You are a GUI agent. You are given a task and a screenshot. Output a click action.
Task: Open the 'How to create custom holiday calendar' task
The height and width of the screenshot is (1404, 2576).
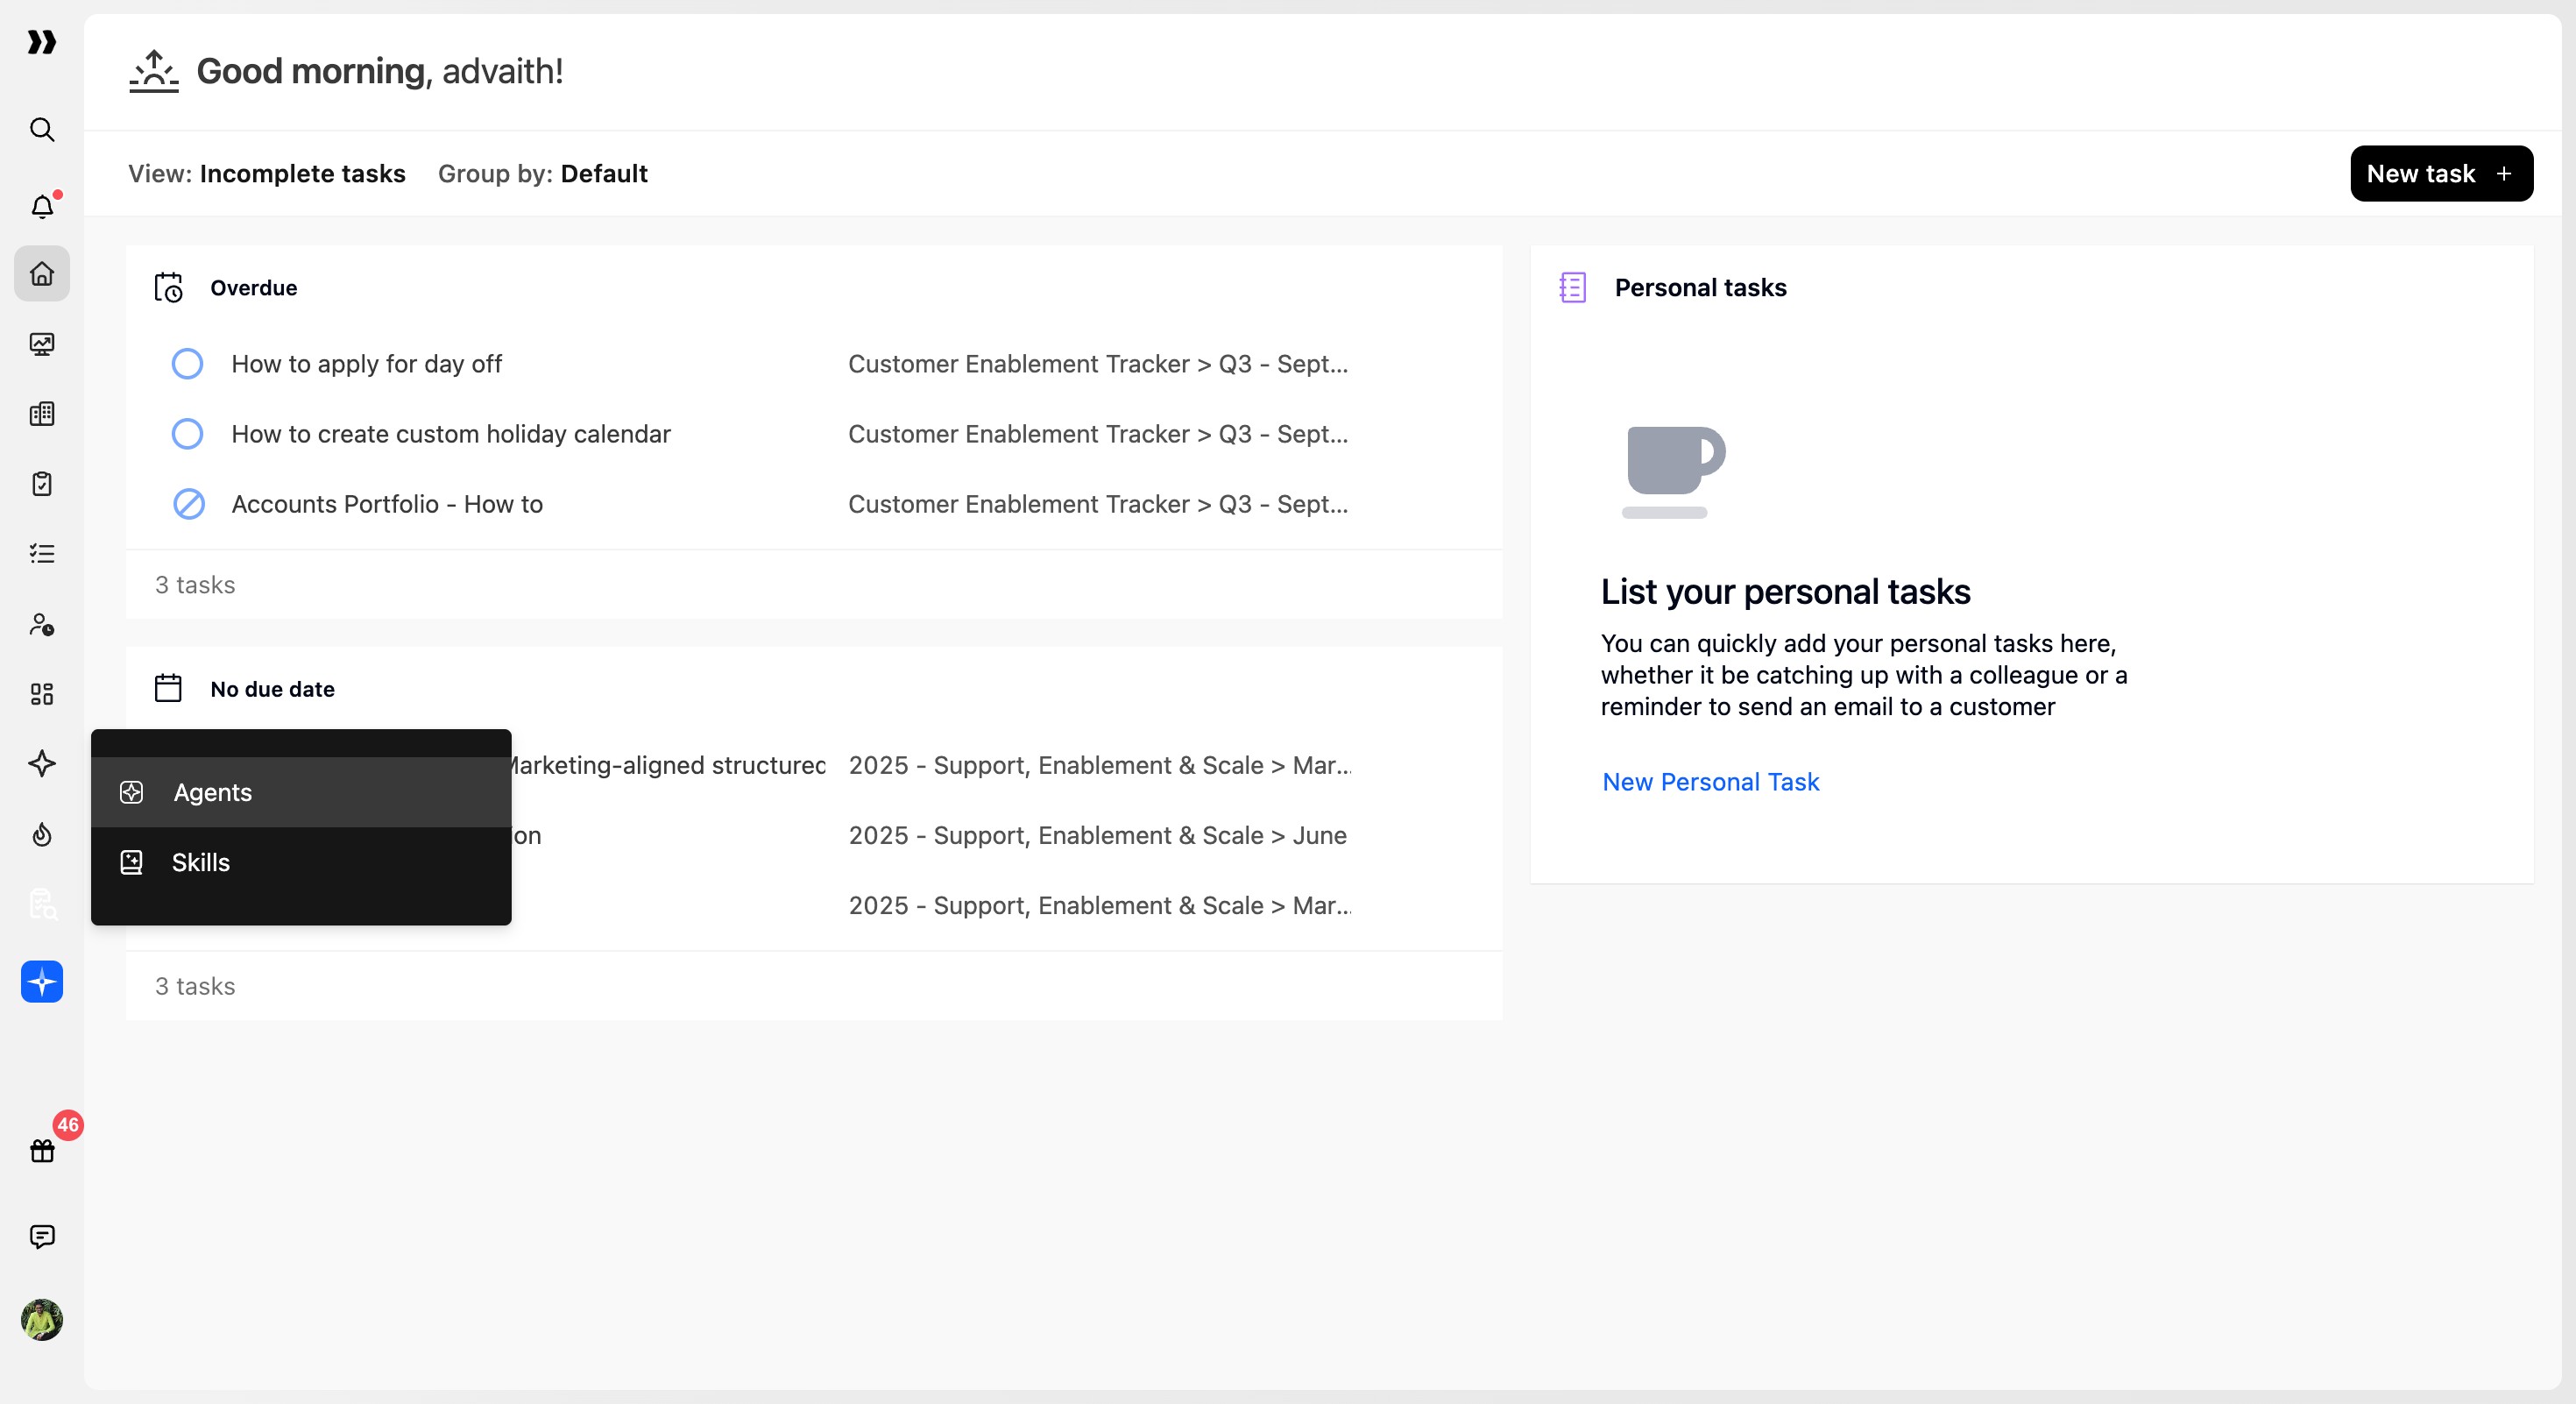(451, 434)
